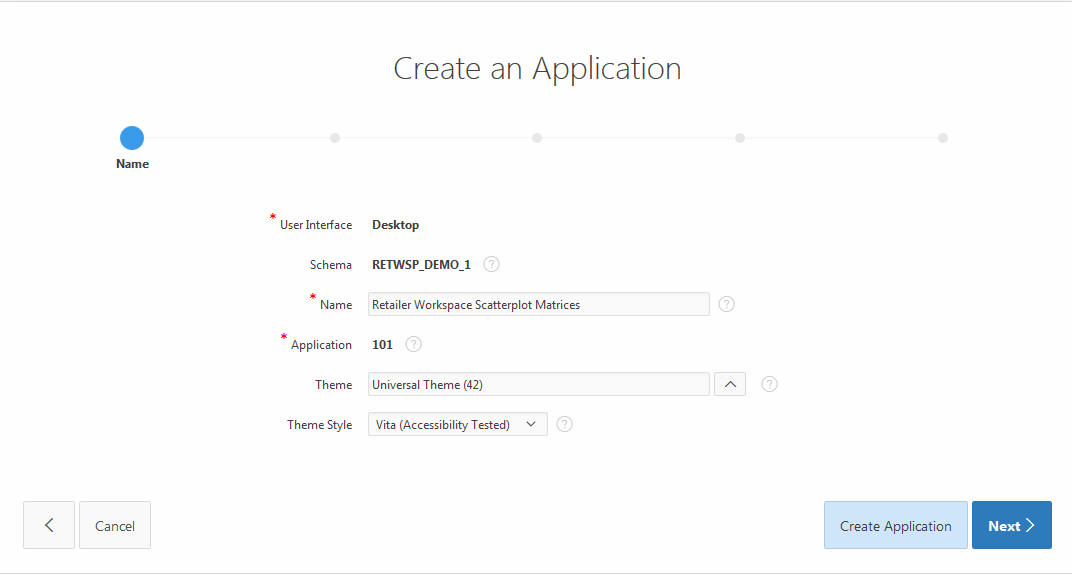Open help for Application ID 101

click(413, 344)
